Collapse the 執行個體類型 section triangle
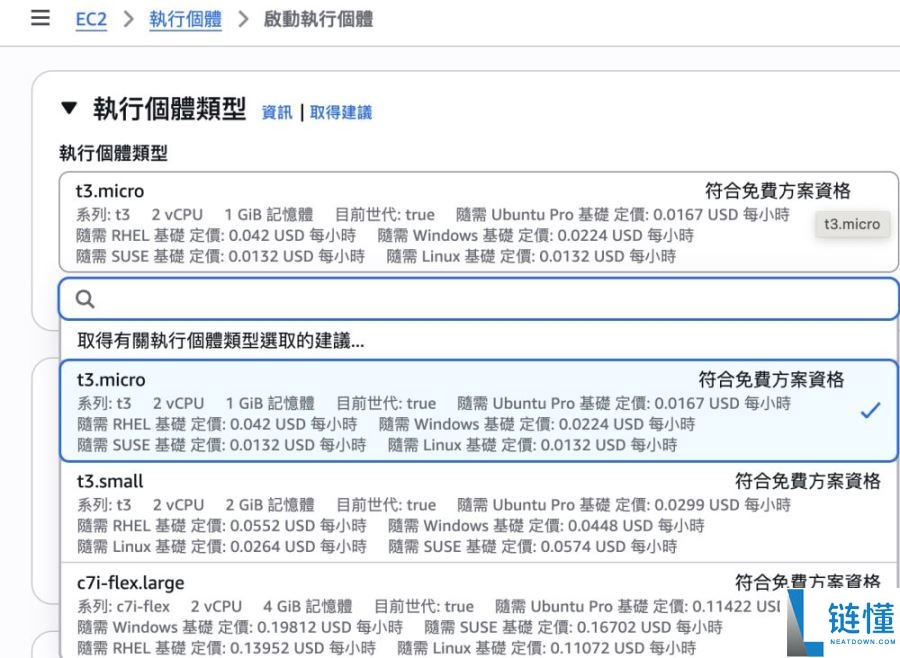Viewport: 900px width, 658px height. [69, 108]
